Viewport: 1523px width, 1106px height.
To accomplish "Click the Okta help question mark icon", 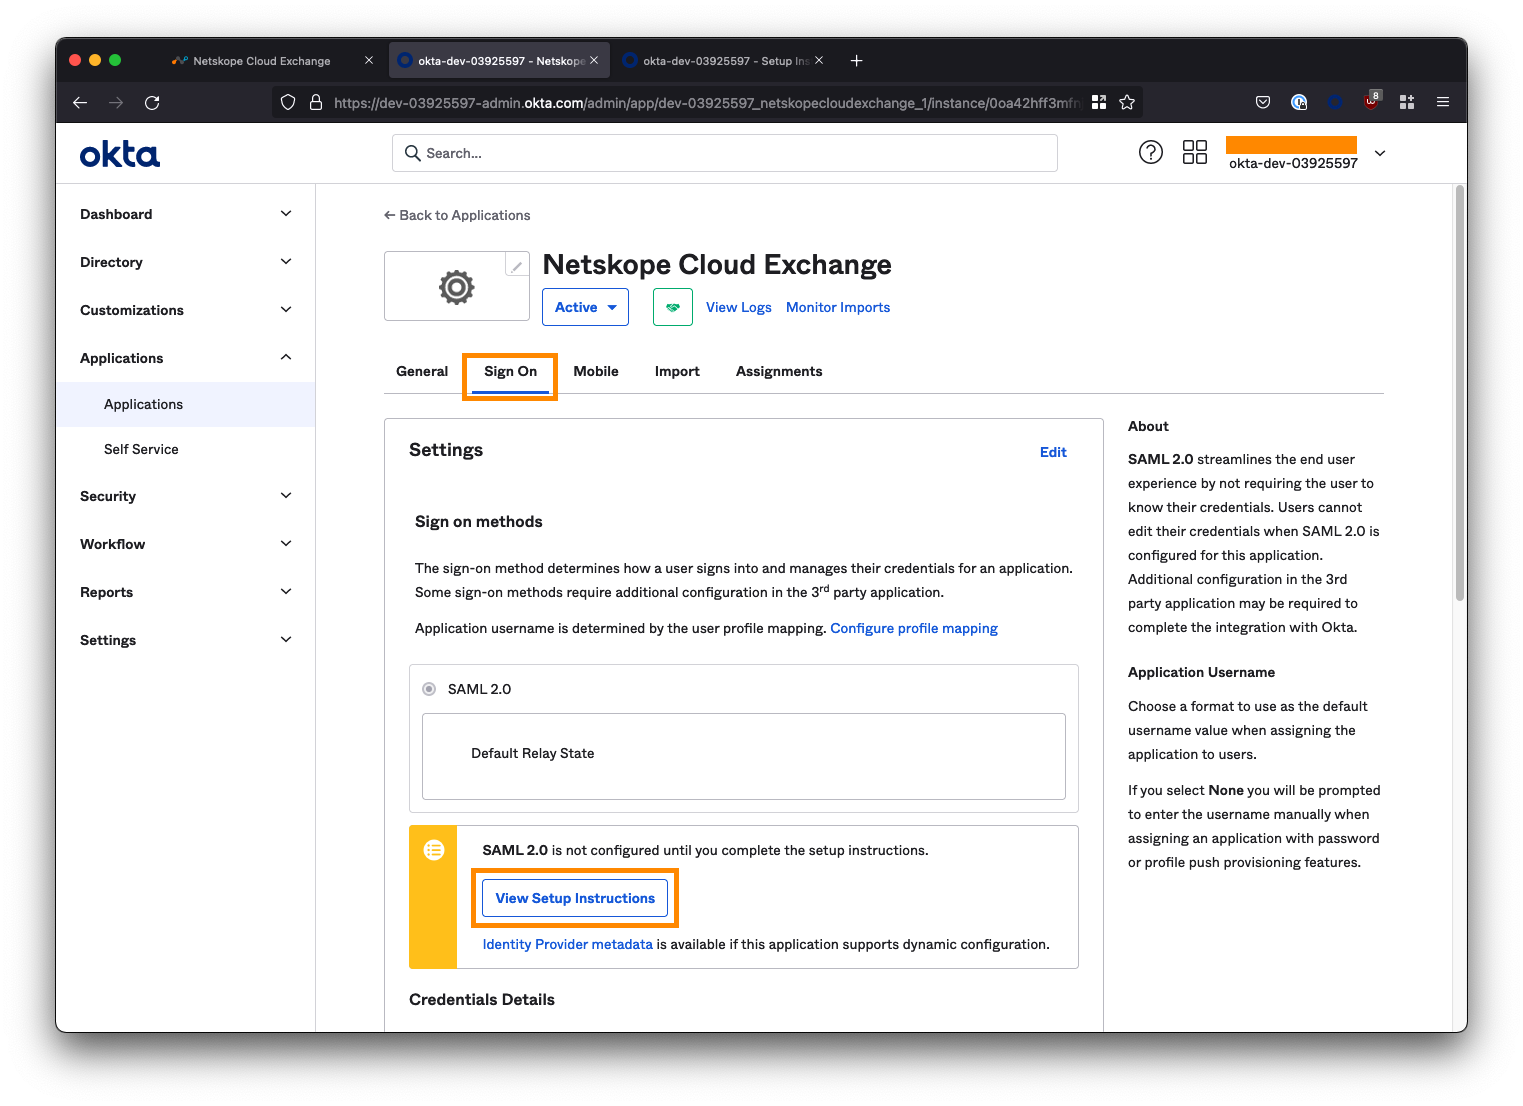I will (x=1151, y=152).
